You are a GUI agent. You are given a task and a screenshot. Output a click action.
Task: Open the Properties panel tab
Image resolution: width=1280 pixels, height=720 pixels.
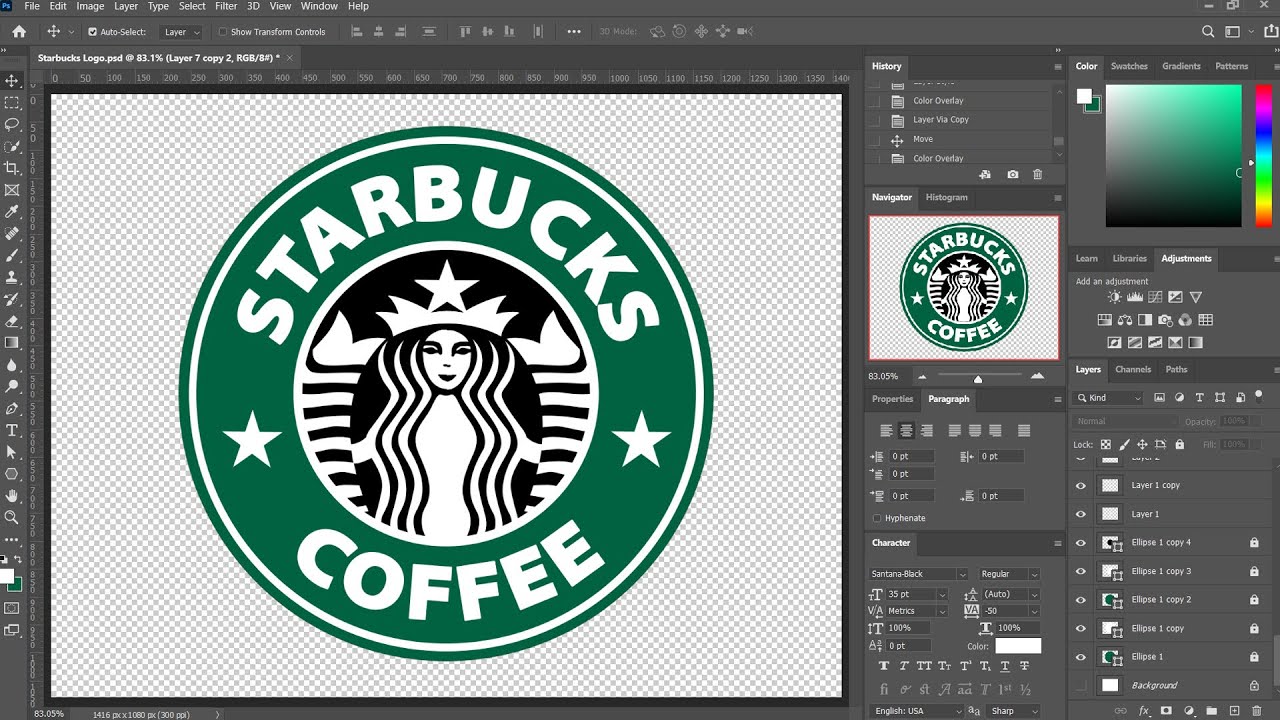[x=892, y=399]
